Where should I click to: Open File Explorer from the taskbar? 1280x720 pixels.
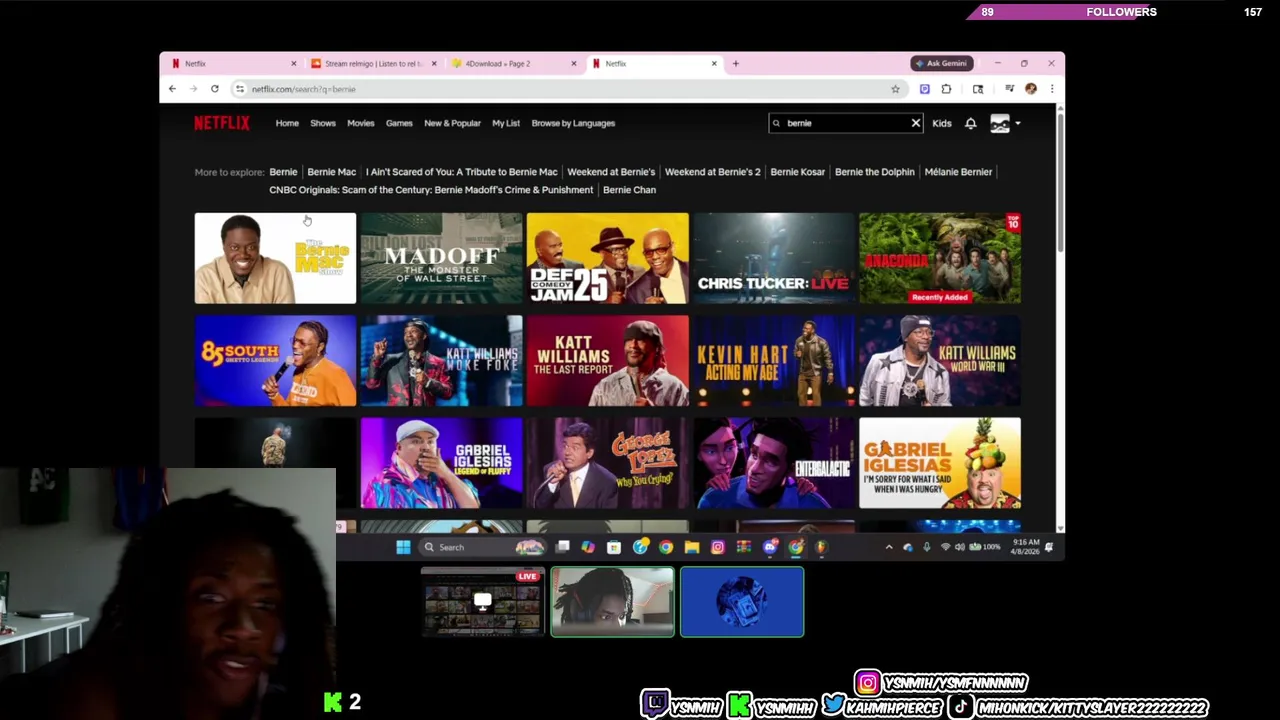(x=691, y=547)
